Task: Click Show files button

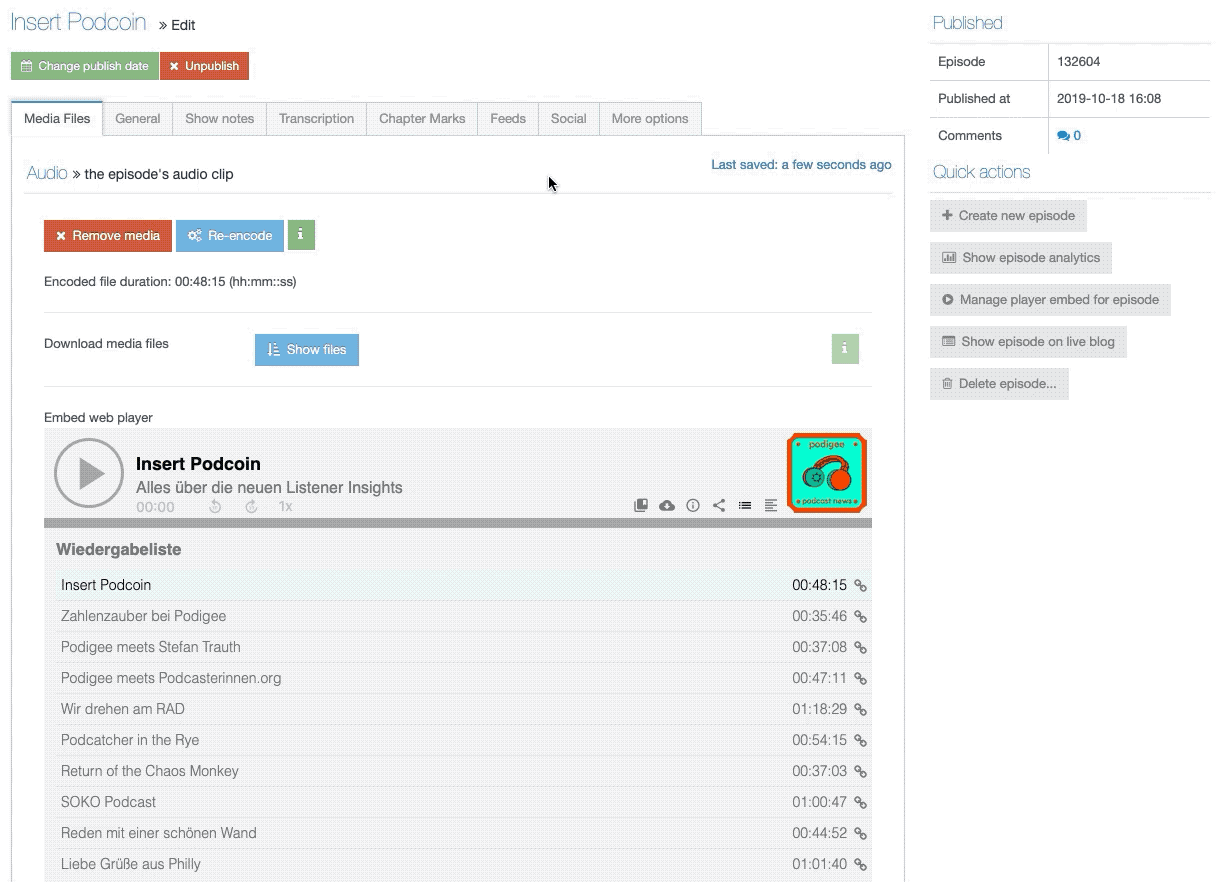Action: pos(307,350)
